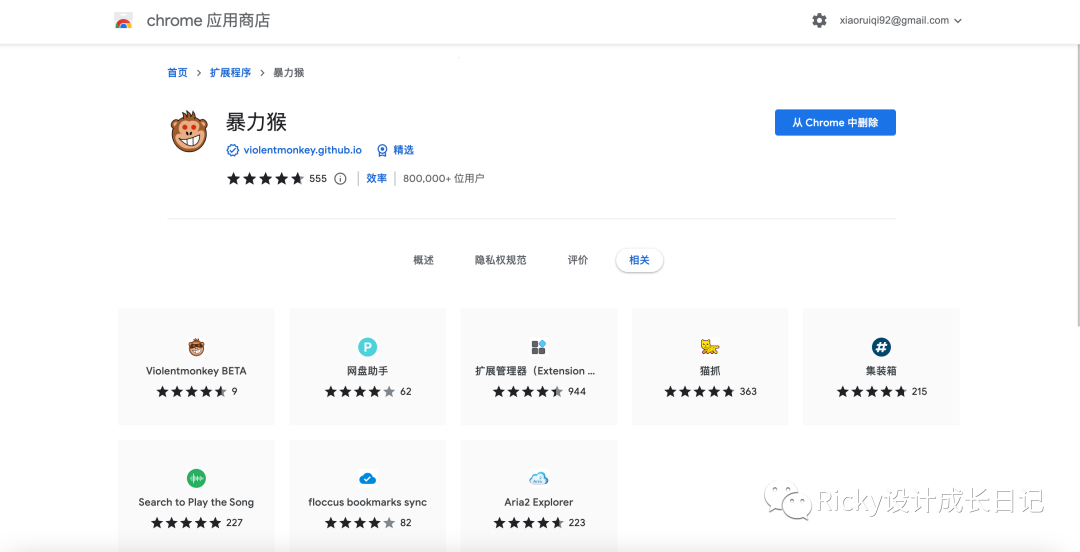Click the 精选 featured badge icon
This screenshot has height=552, width=1080.
click(x=382, y=150)
